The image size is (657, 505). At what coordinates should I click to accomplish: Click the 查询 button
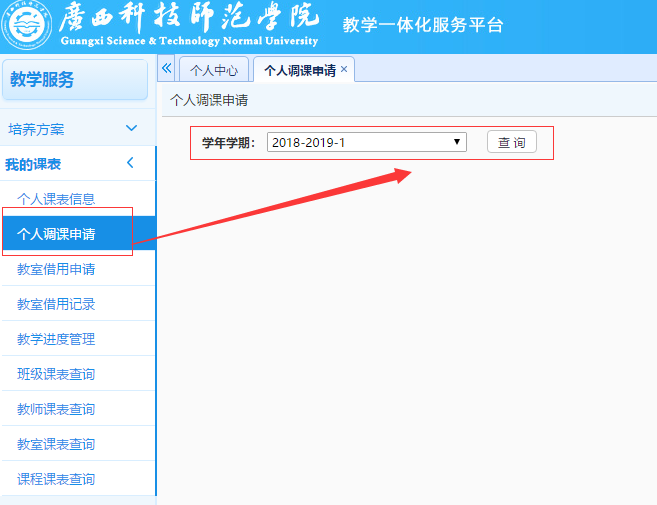(511, 142)
